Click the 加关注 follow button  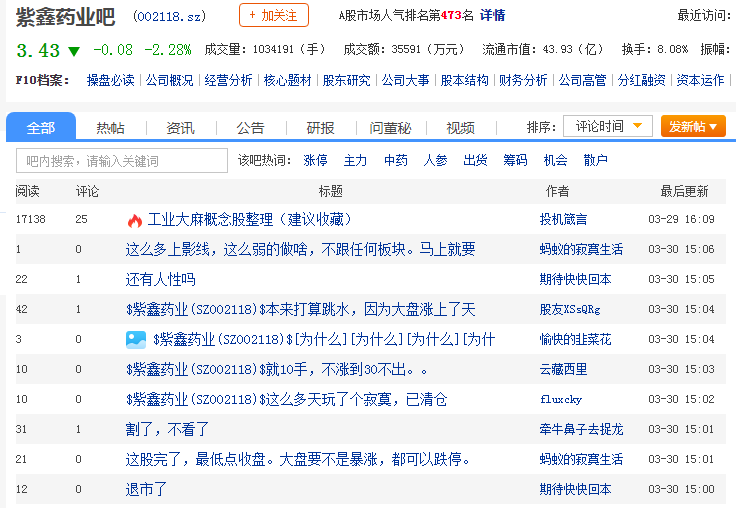click(x=274, y=15)
